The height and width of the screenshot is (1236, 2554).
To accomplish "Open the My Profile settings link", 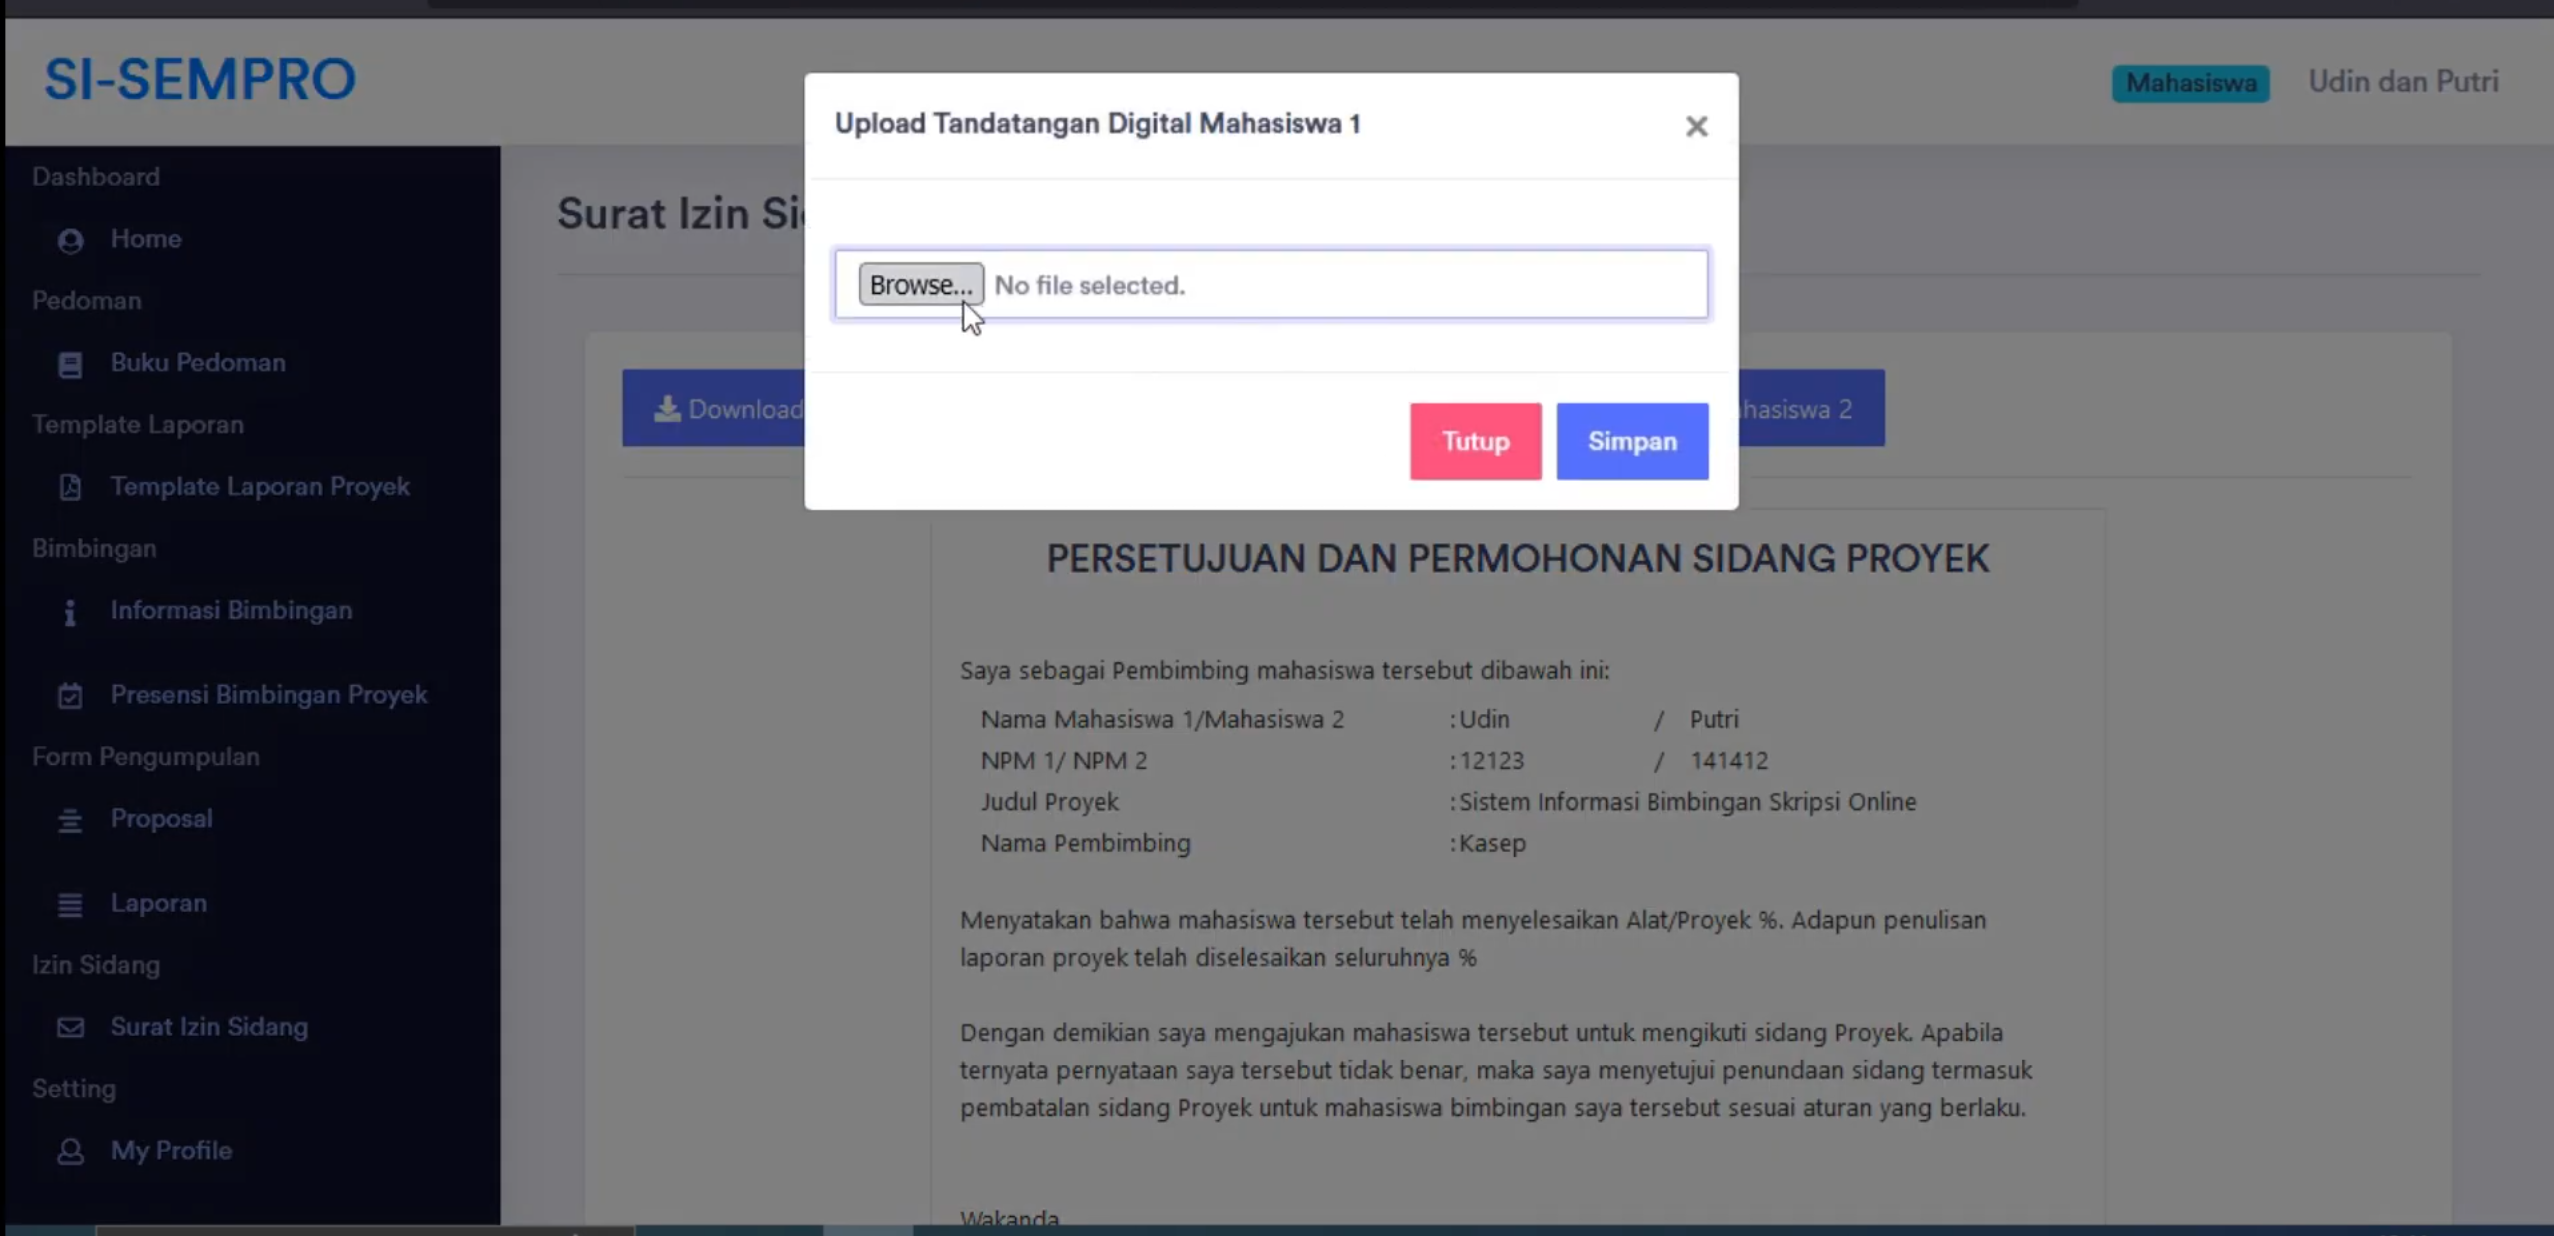I will (171, 1151).
